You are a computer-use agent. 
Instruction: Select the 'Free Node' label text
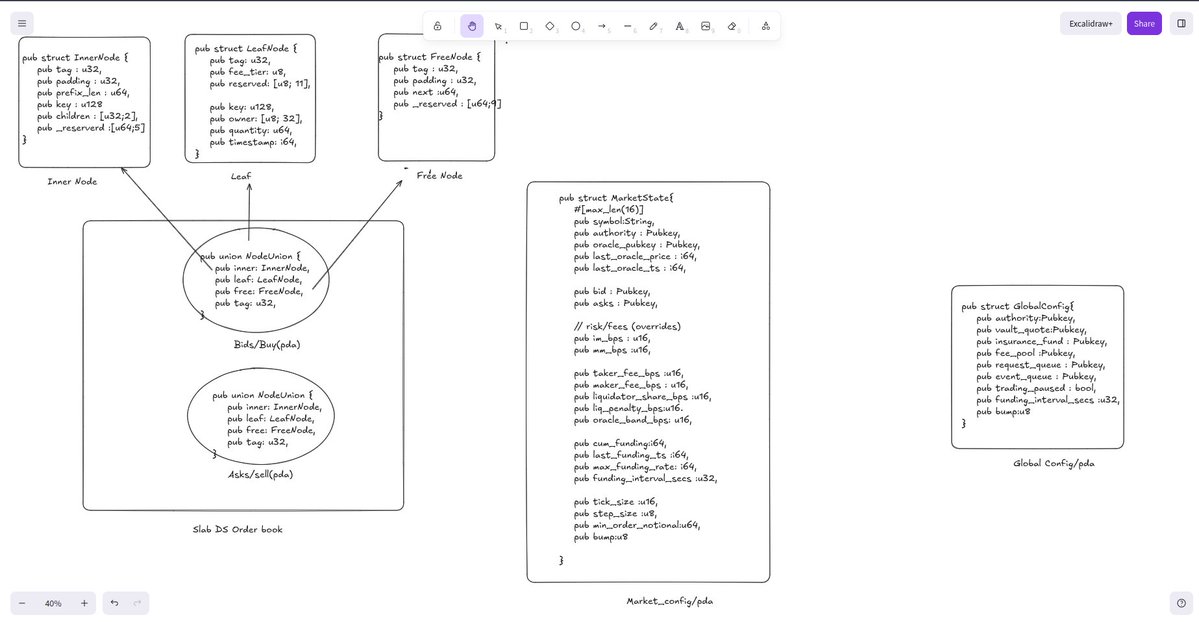tap(440, 176)
